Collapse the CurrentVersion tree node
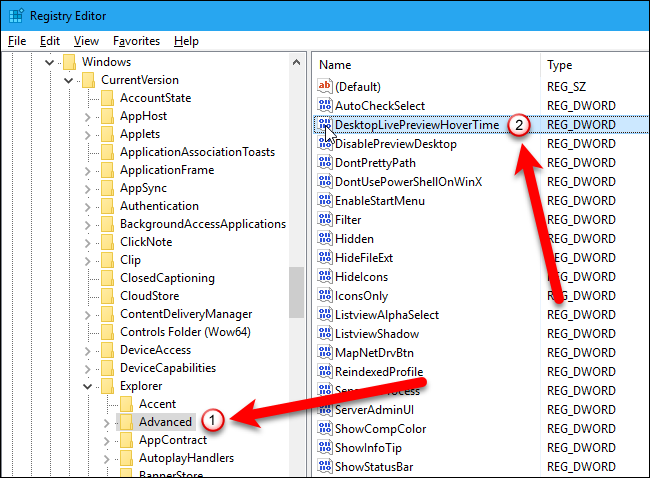The width and height of the screenshot is (650, 478). tap(69, 80)
